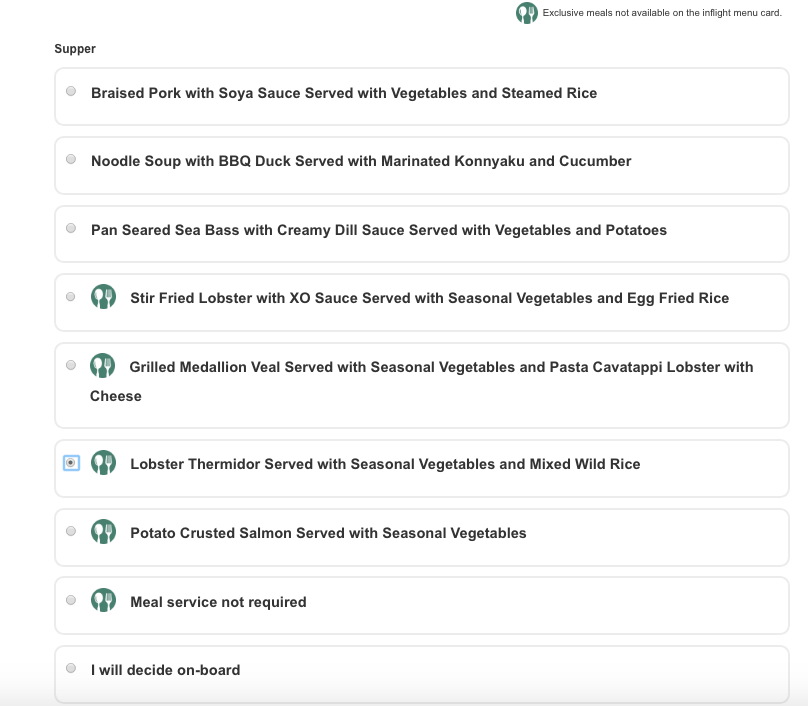Click the Supper section heading
Screen dimensions: 808x706
tap(75, 49)
